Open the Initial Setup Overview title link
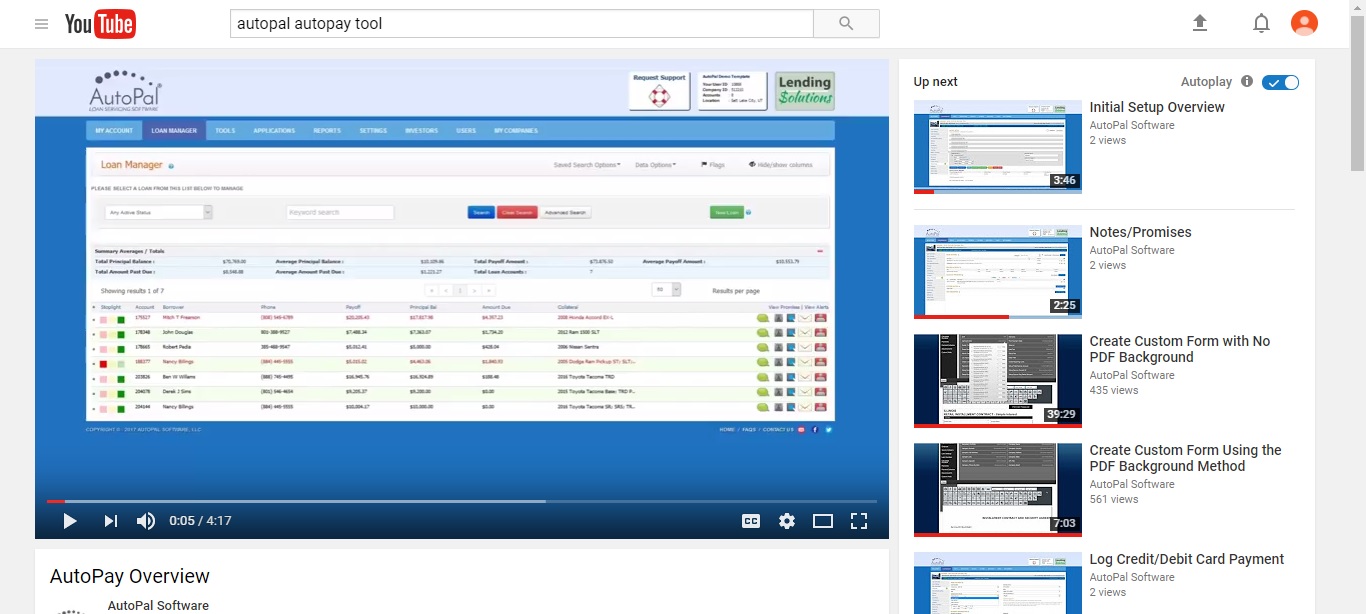1366x614 pixels. click(x=1157, y=107)
